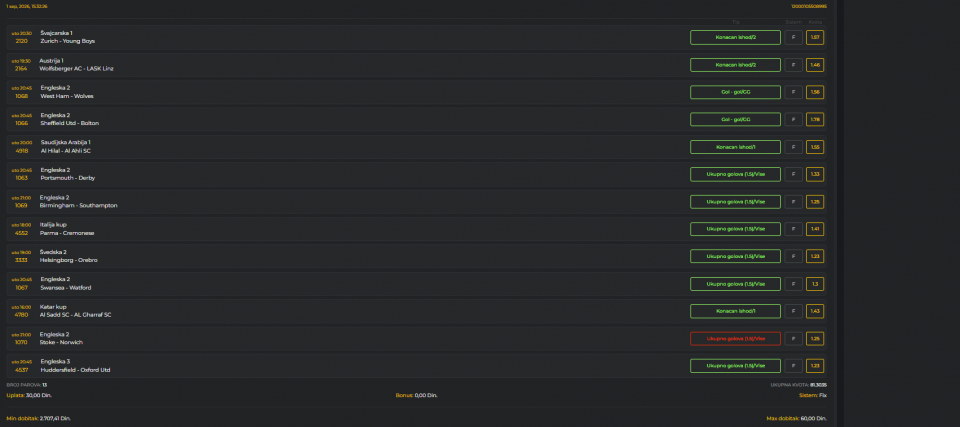The image size is (960, 427).
Task: Open the Portsmouth - Derby match row
Action: tap(416, 174)
